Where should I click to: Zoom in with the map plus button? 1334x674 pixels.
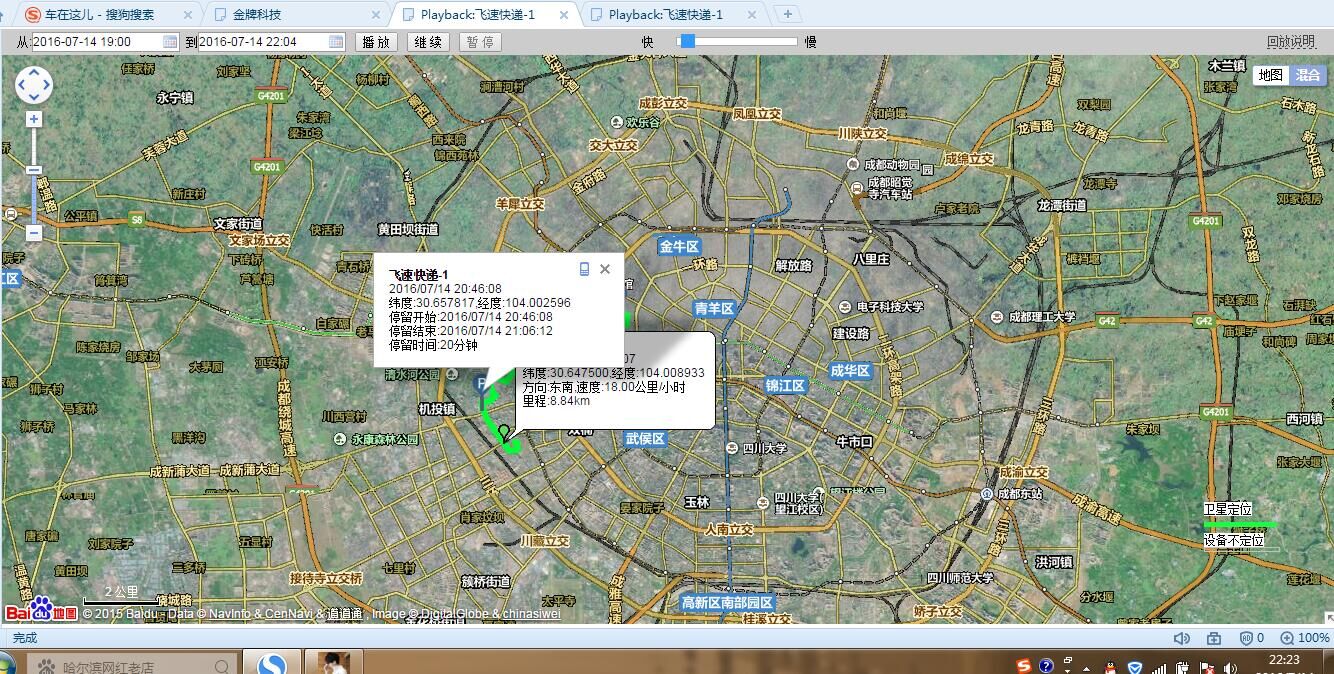pos(34,119)
